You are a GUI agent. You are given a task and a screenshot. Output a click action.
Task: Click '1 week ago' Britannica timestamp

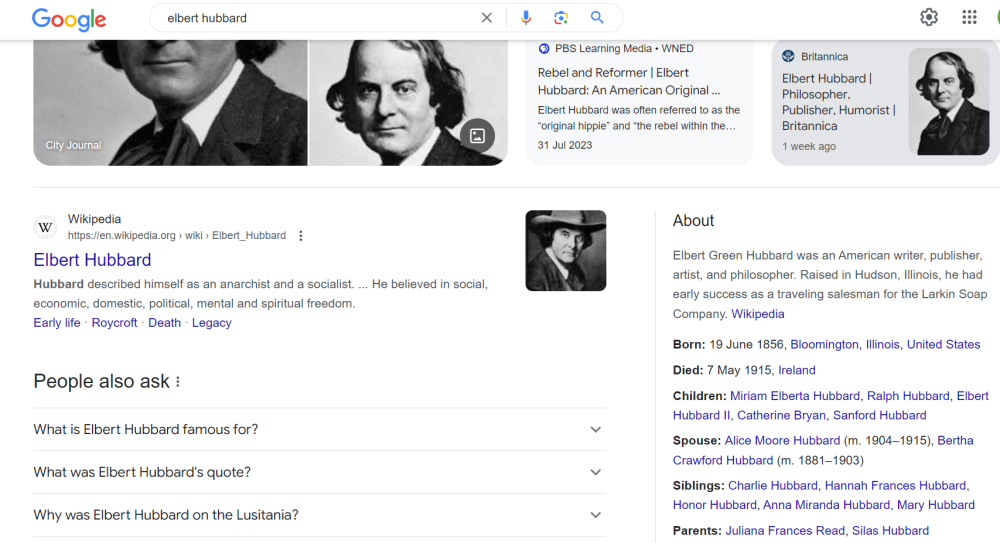pyautogui.click(x=809, y=147)
